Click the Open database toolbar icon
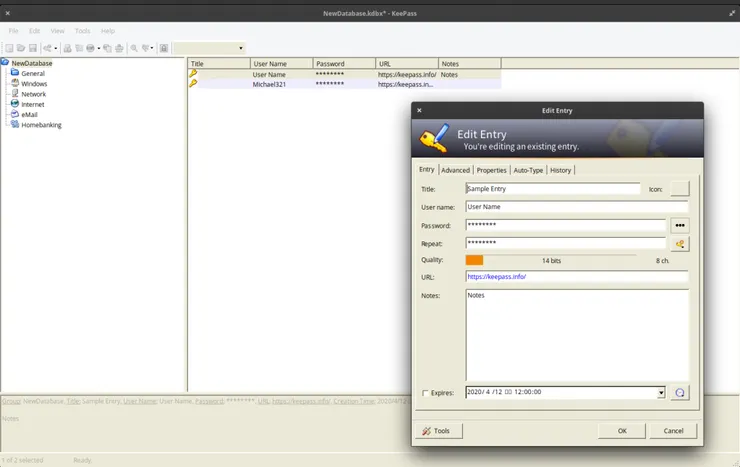740x467 pixels. coord(21,48)
